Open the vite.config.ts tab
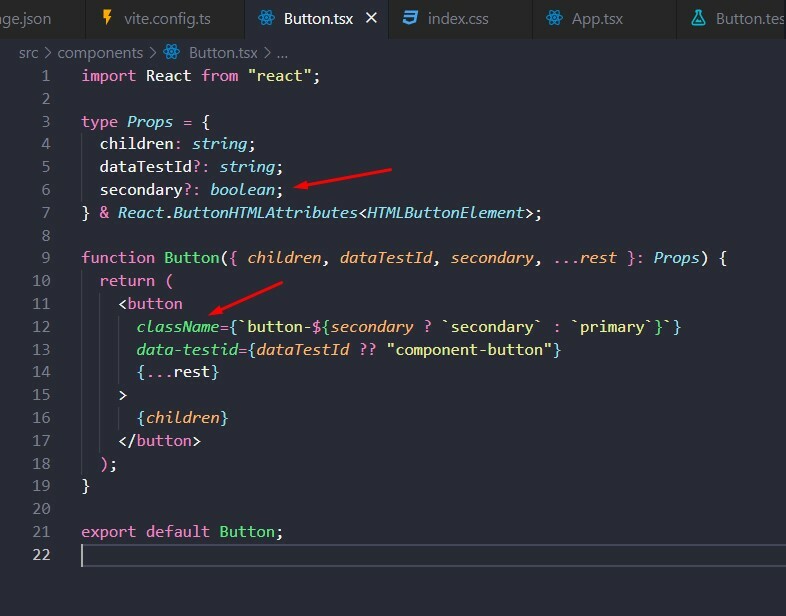 [165, 18]
